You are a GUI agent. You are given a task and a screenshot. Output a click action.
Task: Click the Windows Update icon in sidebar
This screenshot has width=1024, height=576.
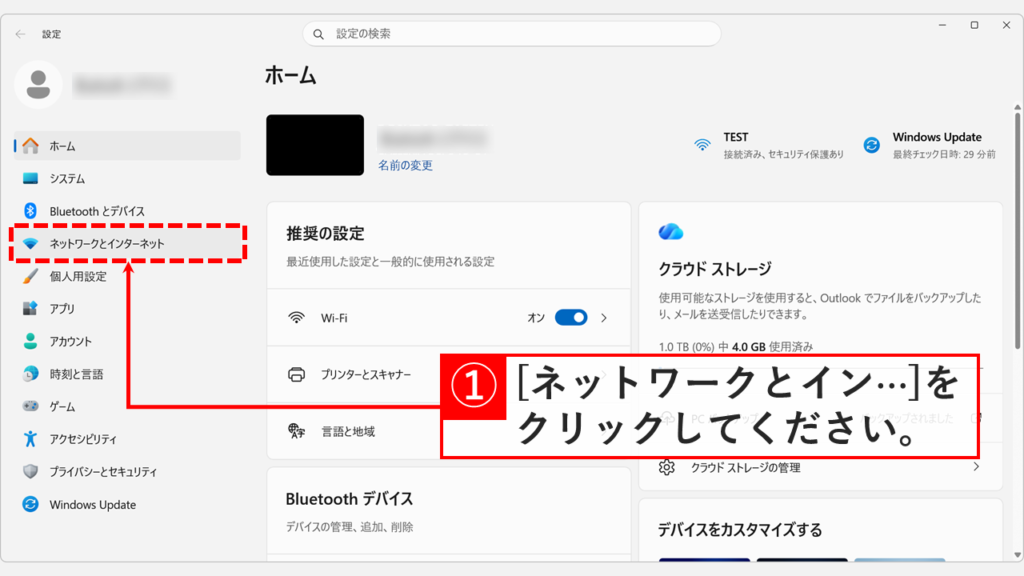tap(30, 504)
